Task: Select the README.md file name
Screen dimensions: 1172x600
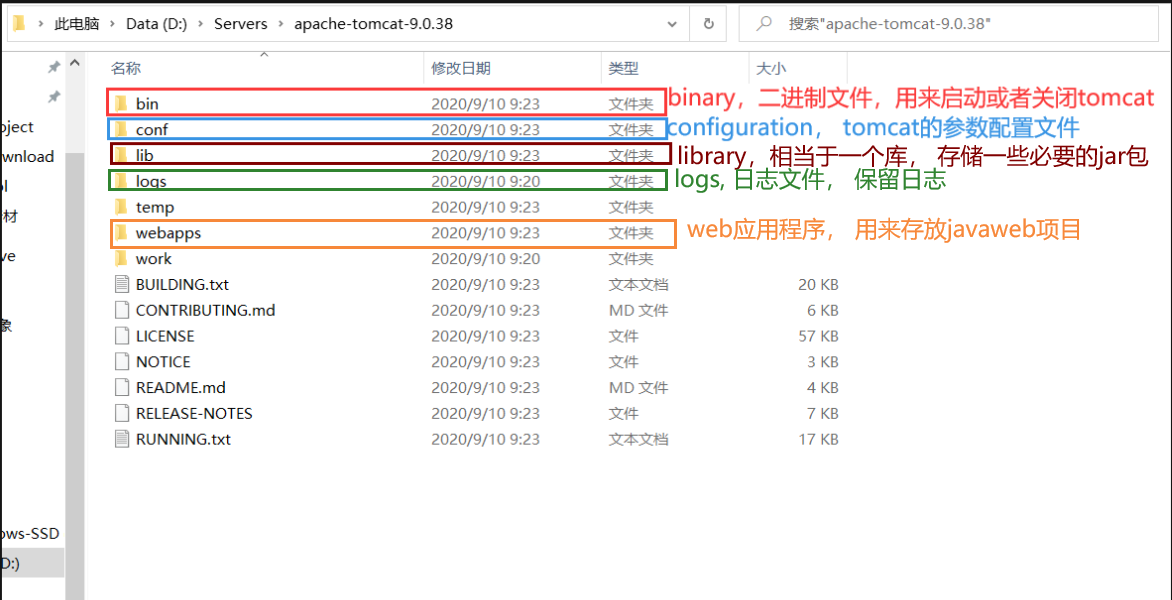Action: pos(181,388)
